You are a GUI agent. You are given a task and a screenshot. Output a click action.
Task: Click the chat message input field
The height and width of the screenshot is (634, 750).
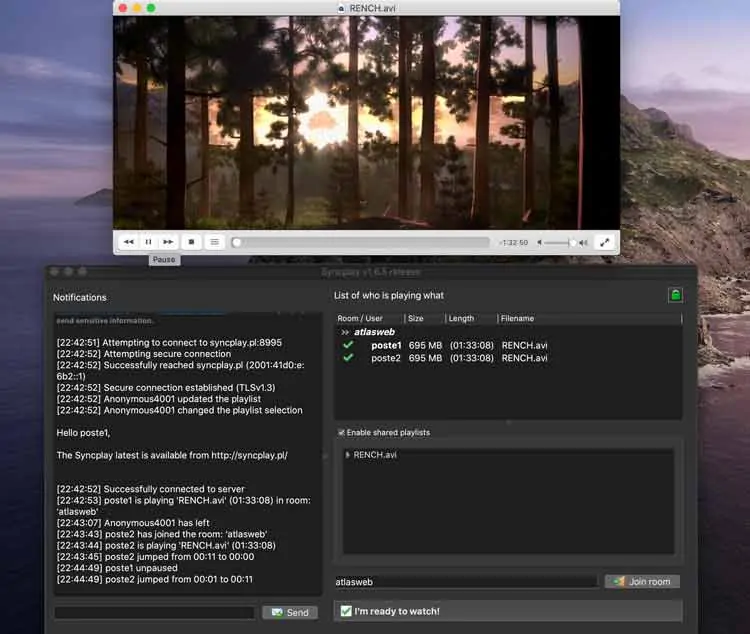(x=154, y=612)
